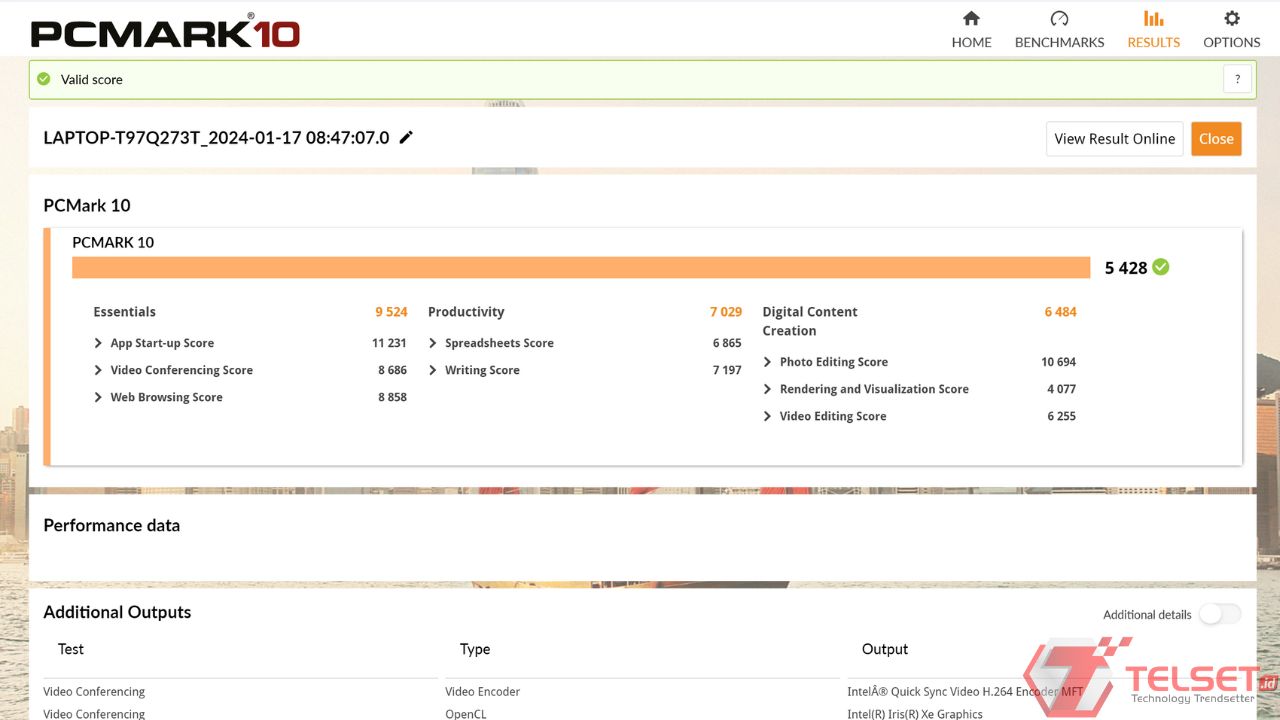Select the Results bar chart icon
The width and height of the screenshot is (1280, 720).
click(1153, 19)
